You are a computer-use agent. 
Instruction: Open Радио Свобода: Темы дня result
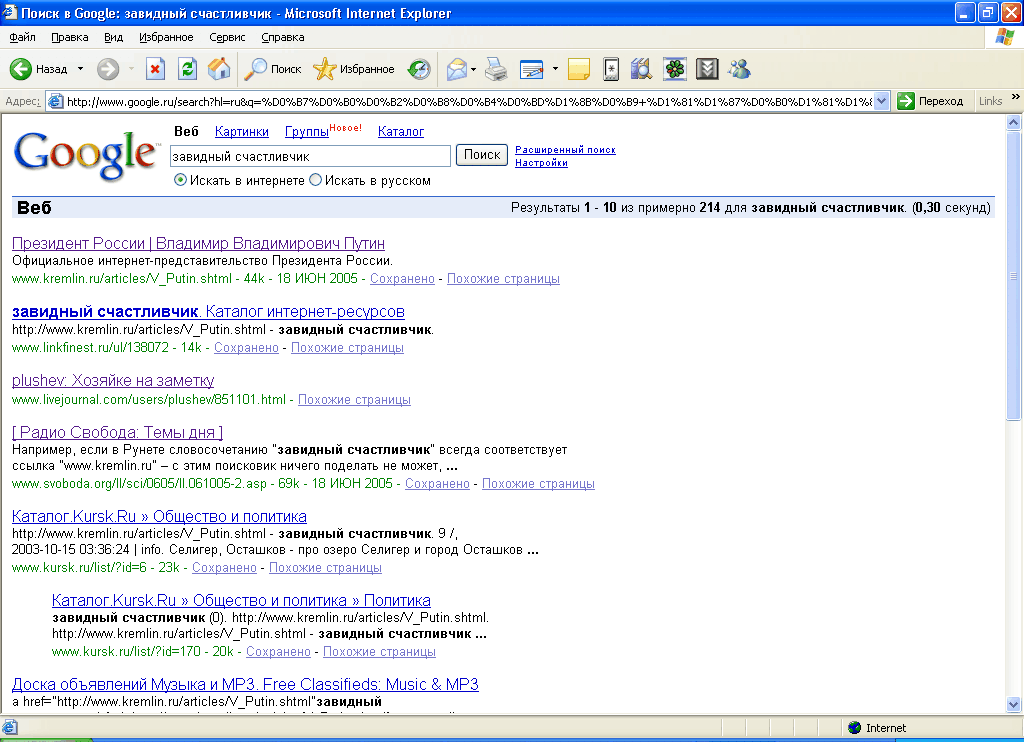tap(118, 432)
